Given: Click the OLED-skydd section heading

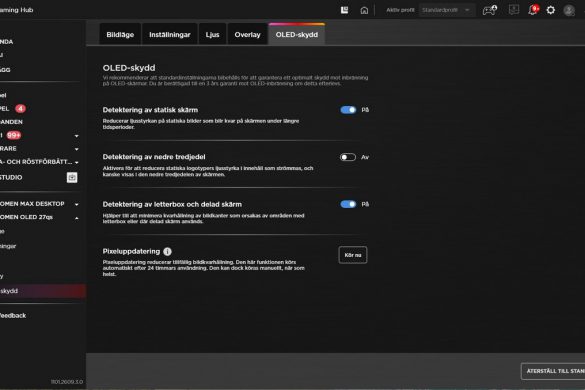Looking at the screenshot, I should (129, 68).
